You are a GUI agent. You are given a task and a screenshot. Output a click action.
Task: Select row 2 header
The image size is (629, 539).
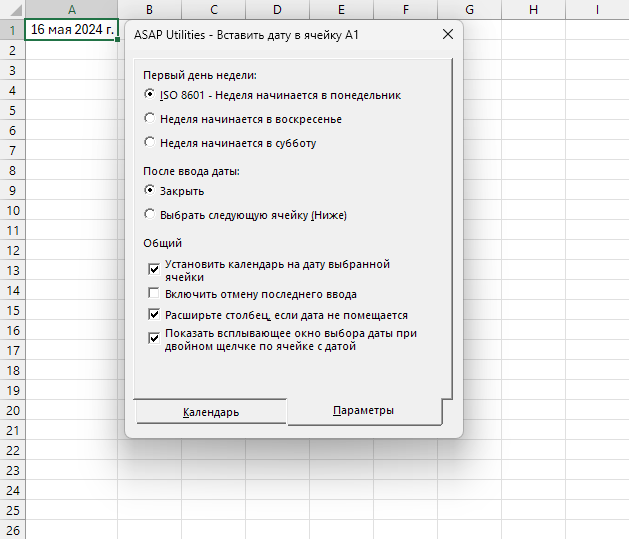[x=12, y=50]
